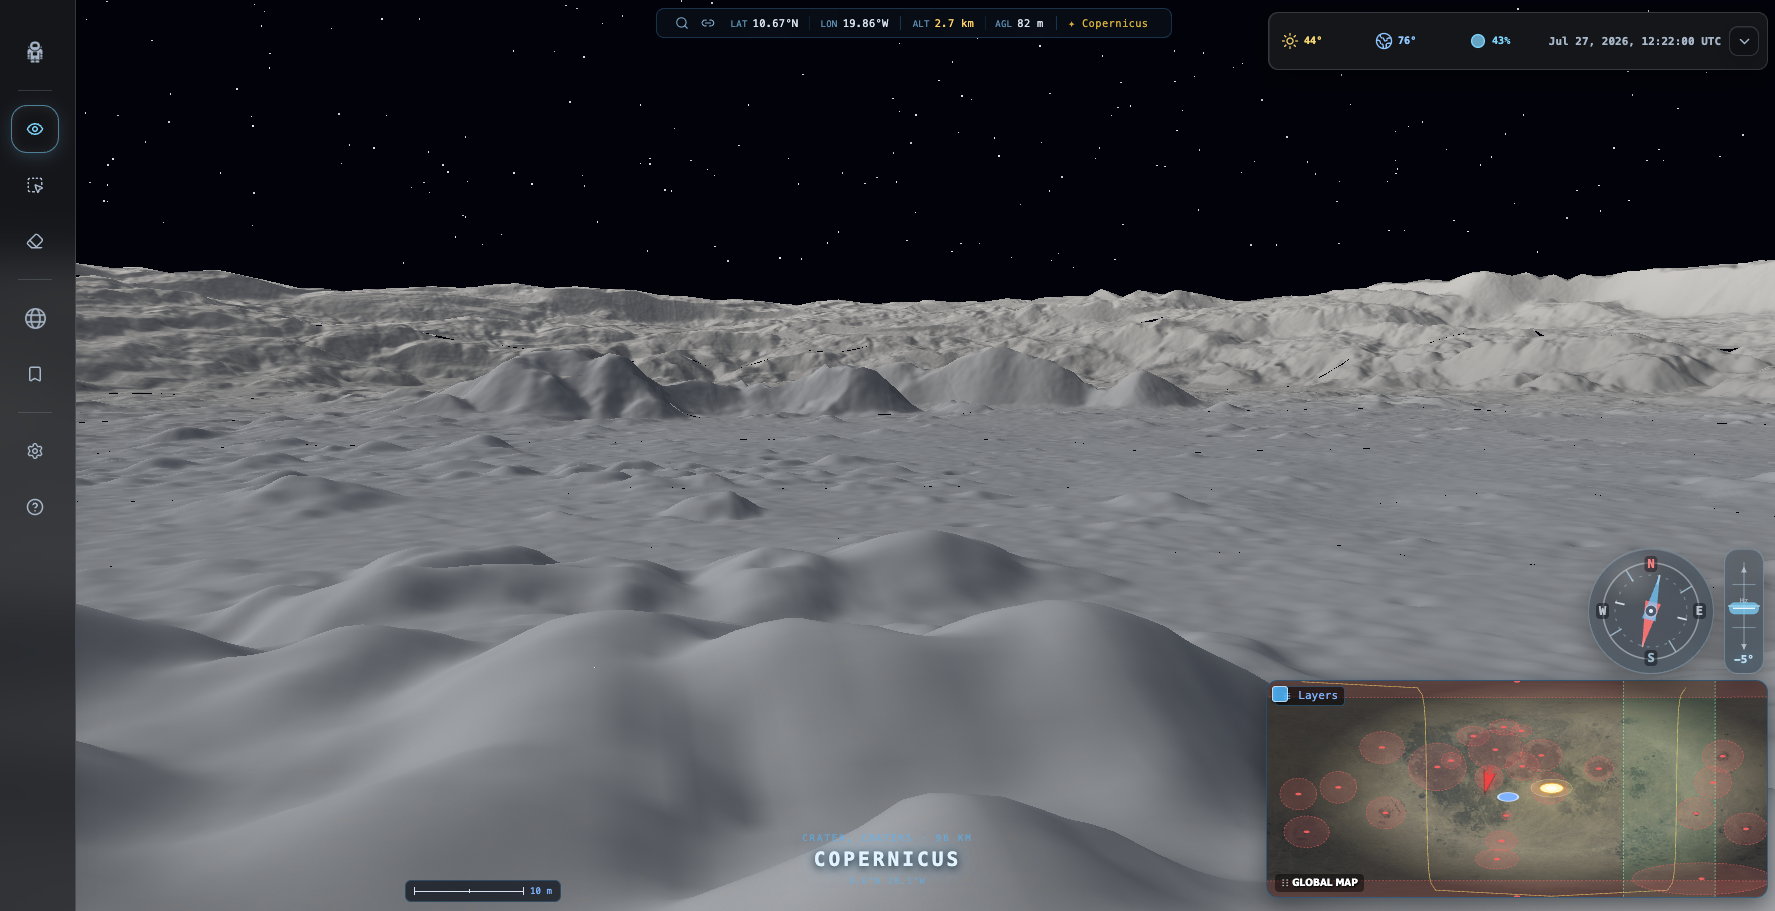Viewport: 1775px width, 911px height.
Task: Toggle the eye view mode button
Action: click(x=35, y=129)
